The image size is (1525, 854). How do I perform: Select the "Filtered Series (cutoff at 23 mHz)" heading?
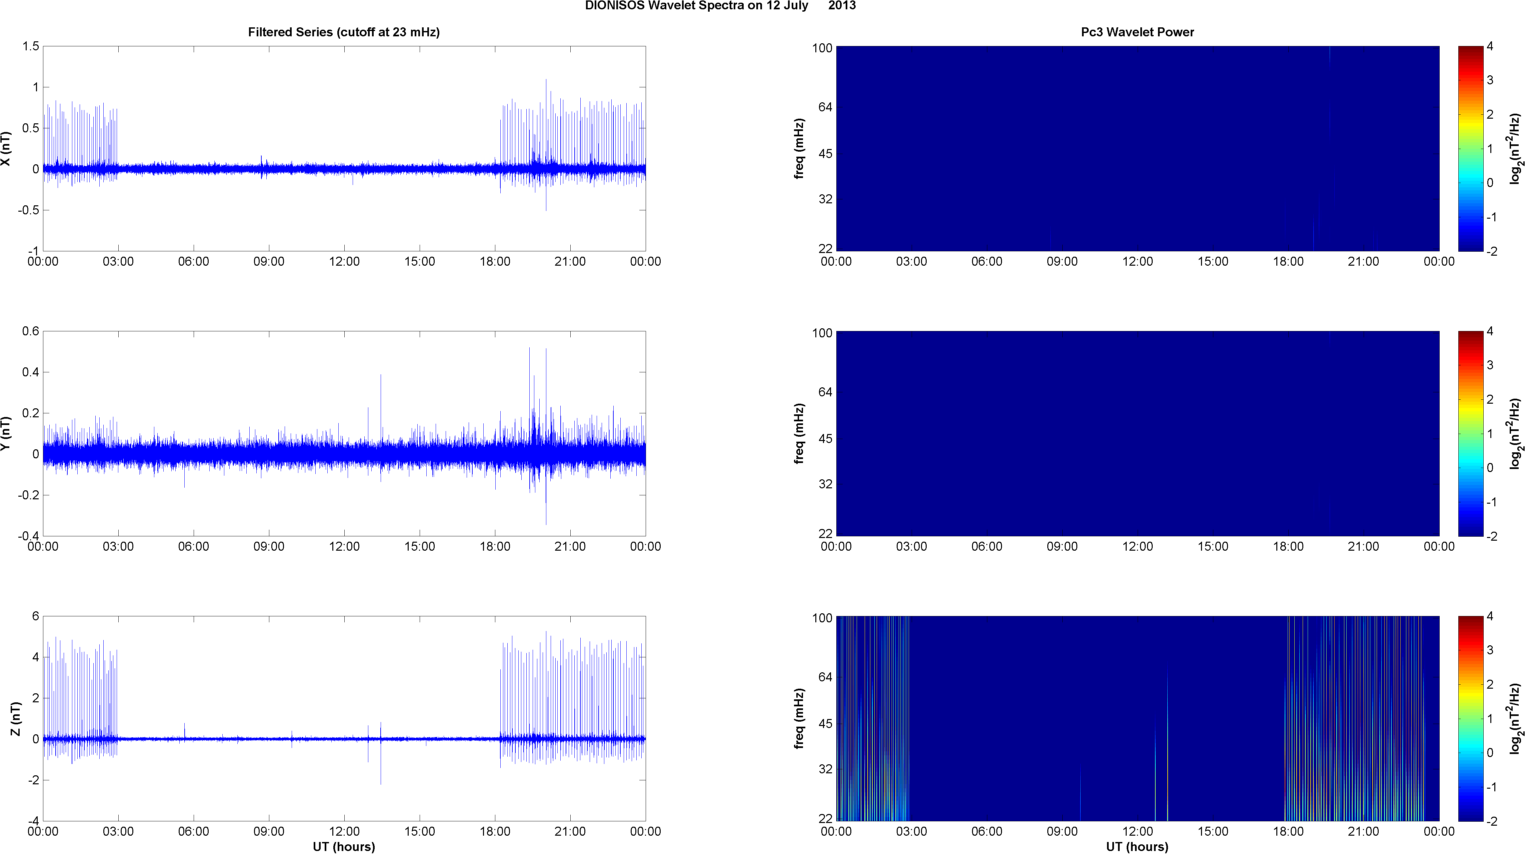click(344, 32)
